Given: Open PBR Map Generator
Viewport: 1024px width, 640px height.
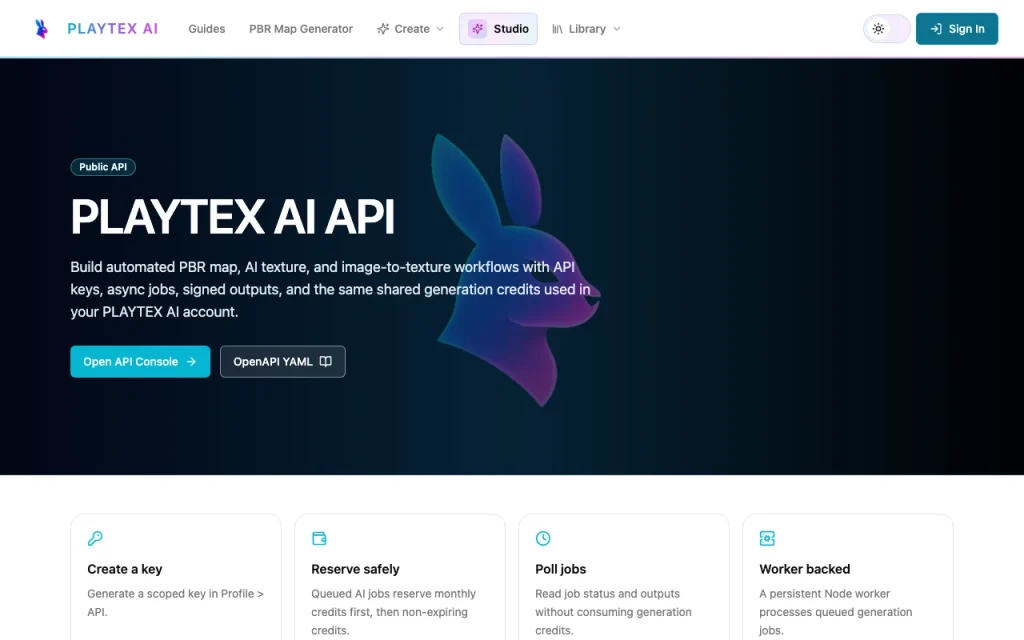Looking at the screenshot, I should click(300, 29).
